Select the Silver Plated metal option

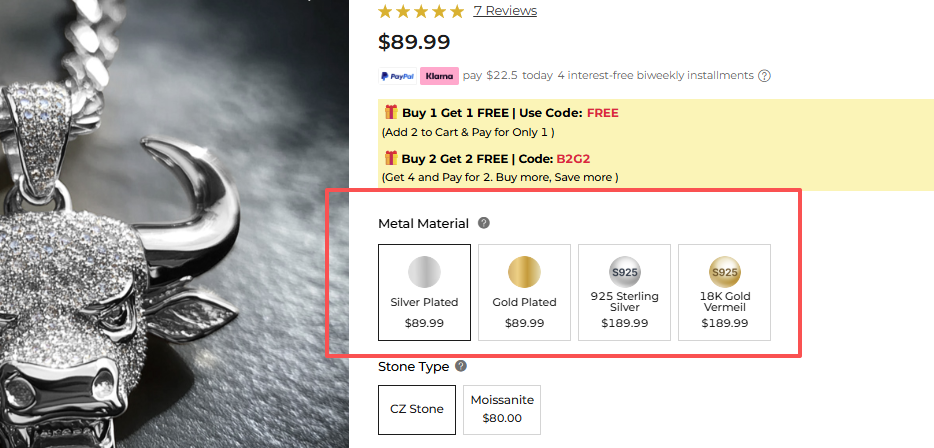[x=424, y=292]
